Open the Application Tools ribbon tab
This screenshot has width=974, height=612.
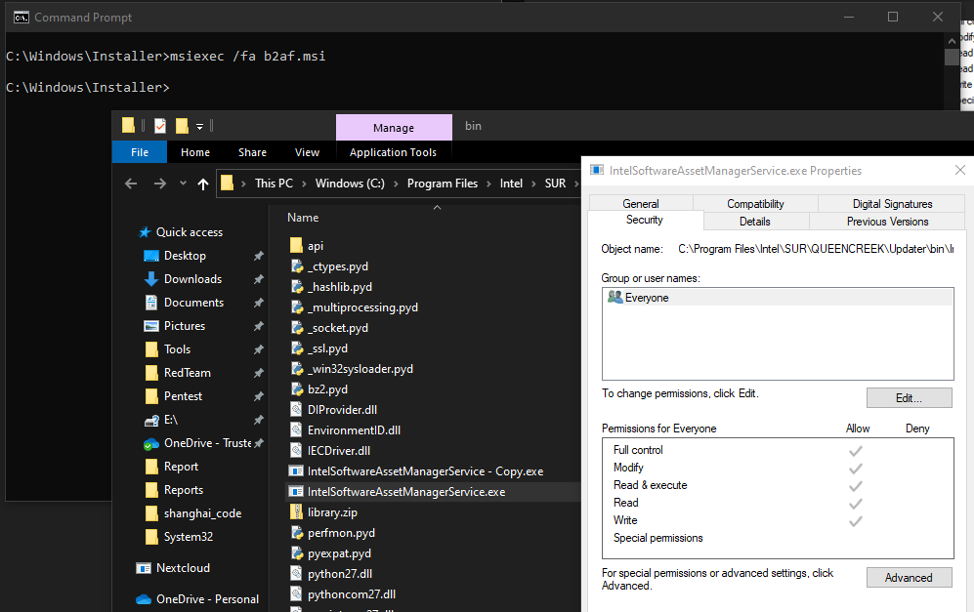(x=393, y=152)
